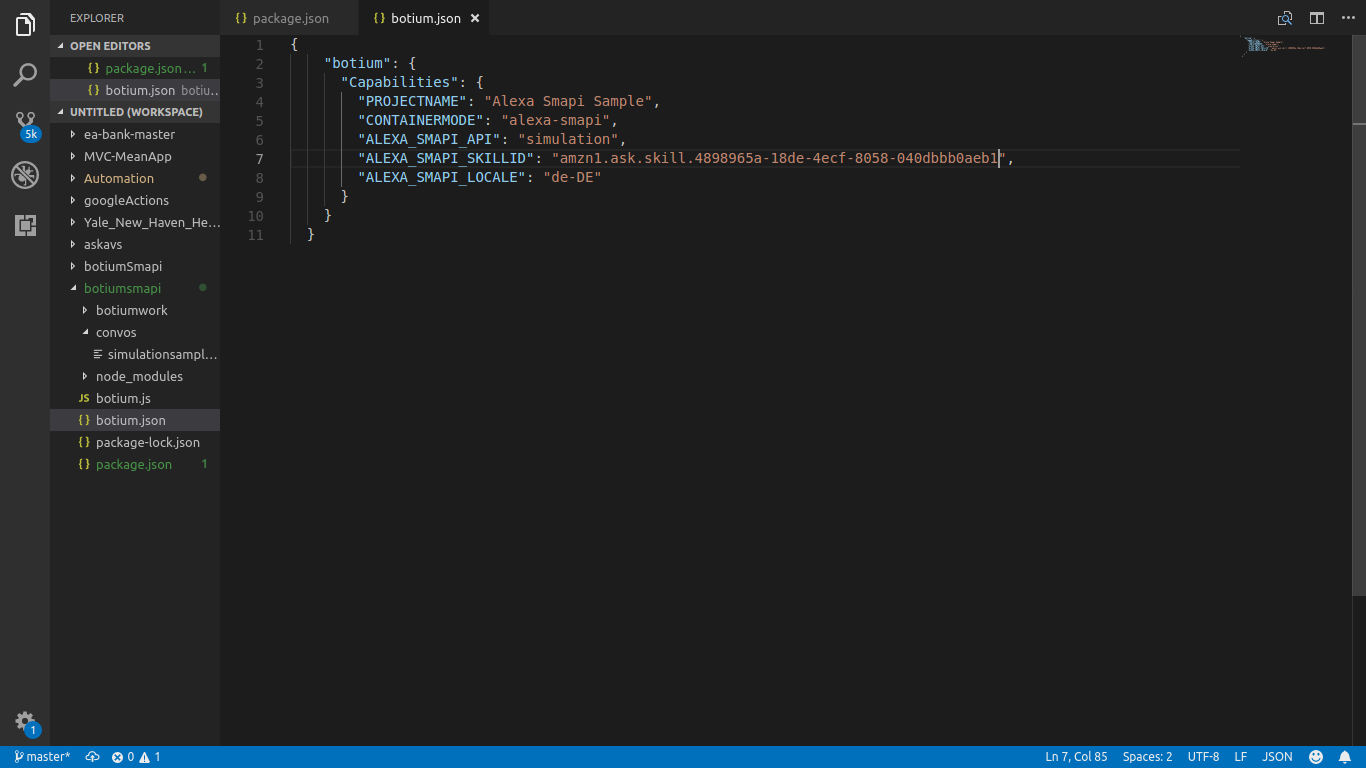
Task: Click the Find in Files editor icon
Action: coord(1283,17)
